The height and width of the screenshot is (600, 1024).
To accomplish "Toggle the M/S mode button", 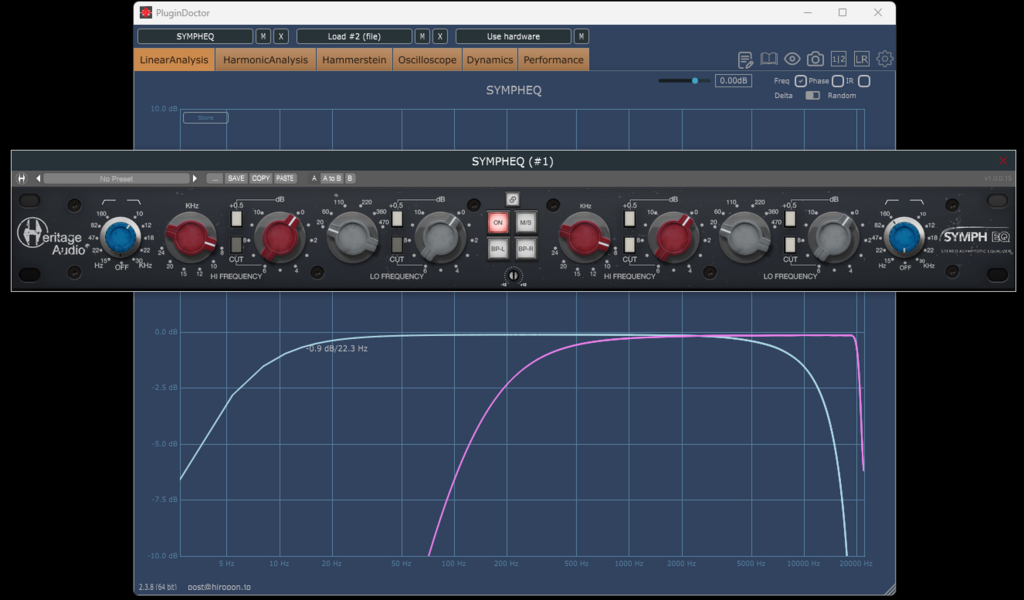I will [526, 223].
